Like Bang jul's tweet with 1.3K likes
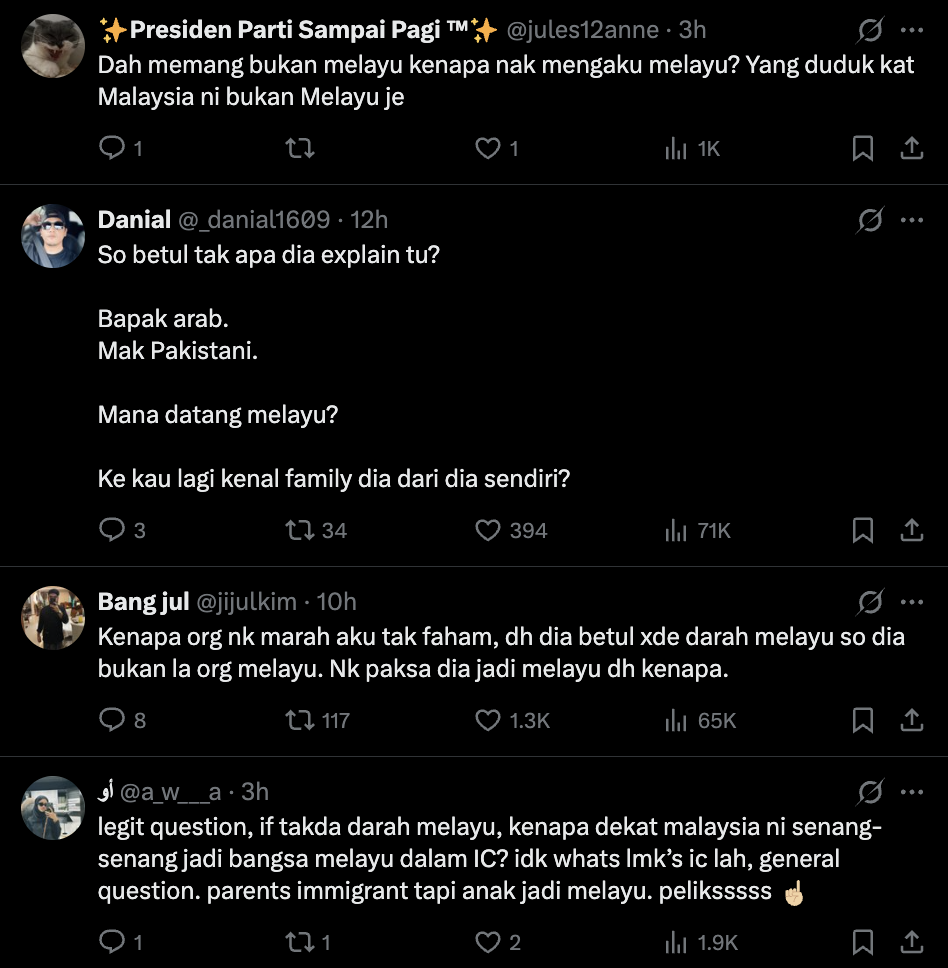Viewport: 948px width, 968px height. click(488, 720)
